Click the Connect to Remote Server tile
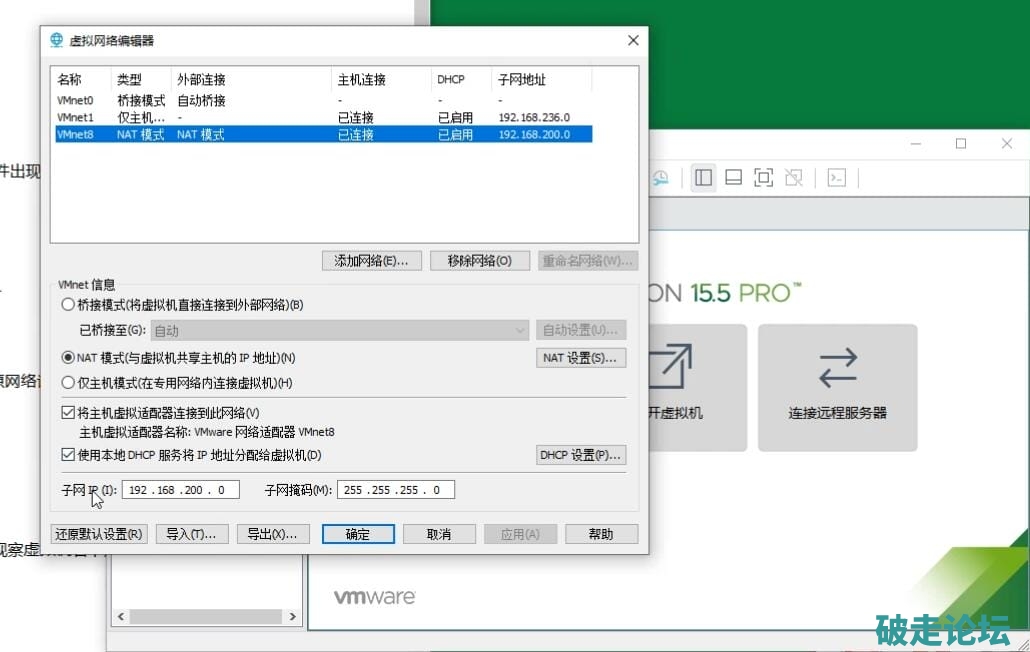 point(837,387)
